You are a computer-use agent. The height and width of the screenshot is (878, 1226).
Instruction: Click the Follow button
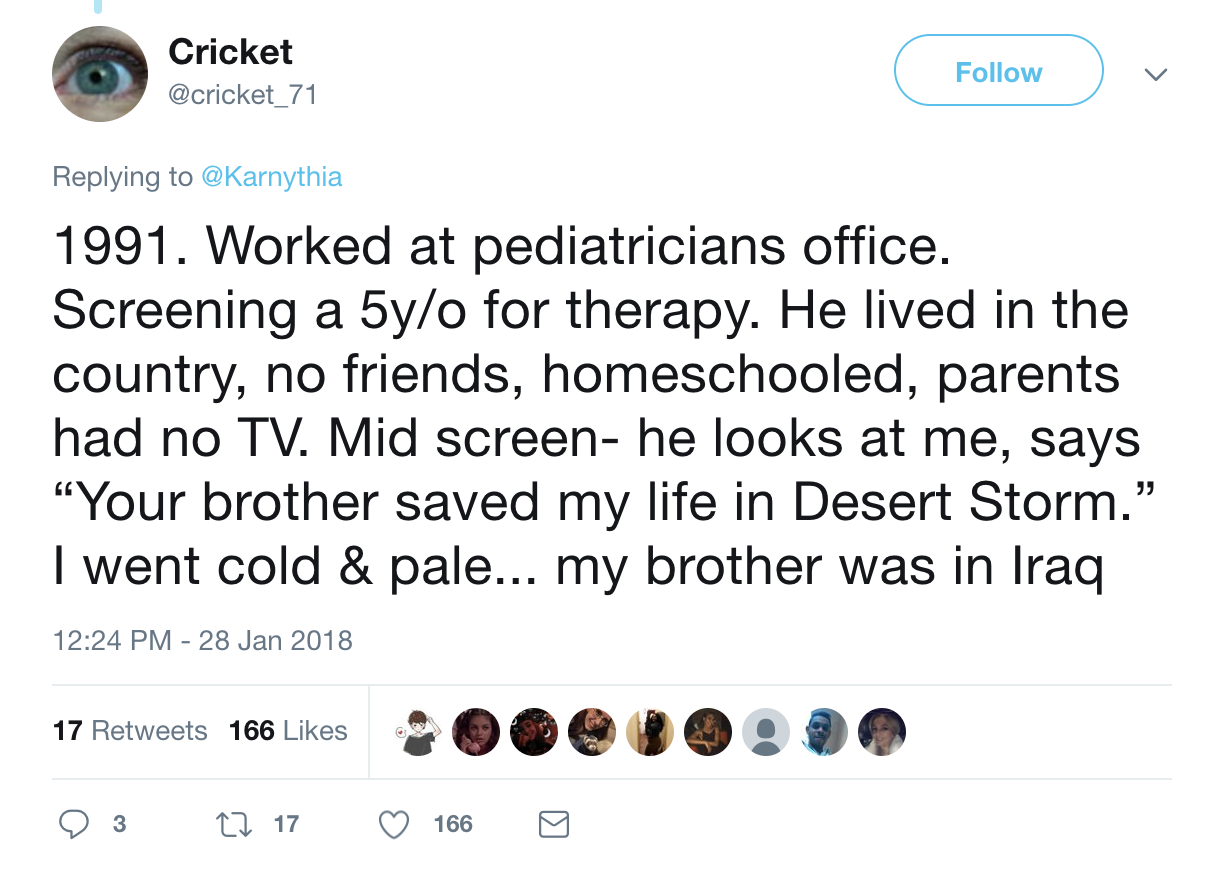(998, 71)
